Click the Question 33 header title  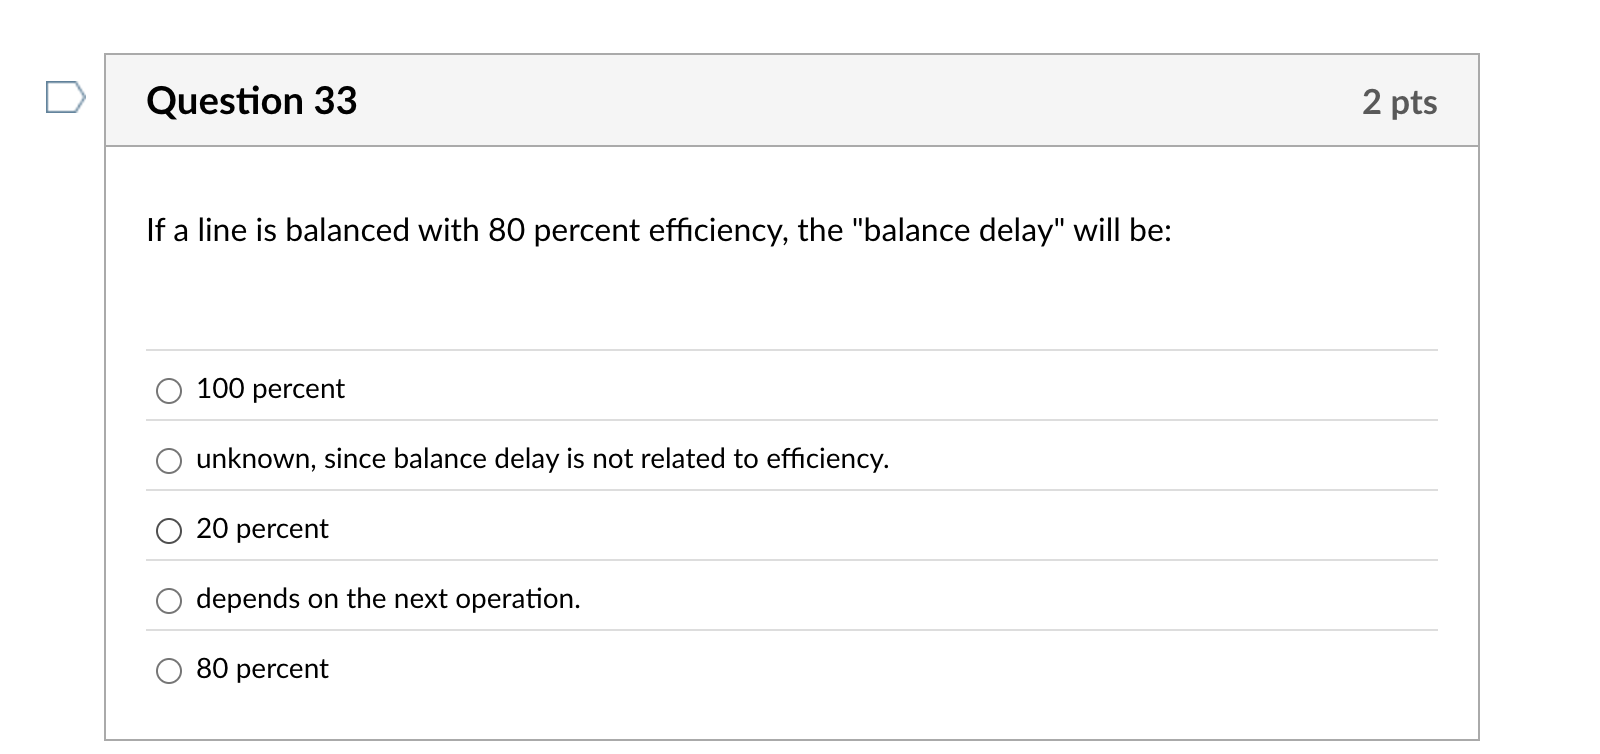click(x=251, y=100)
